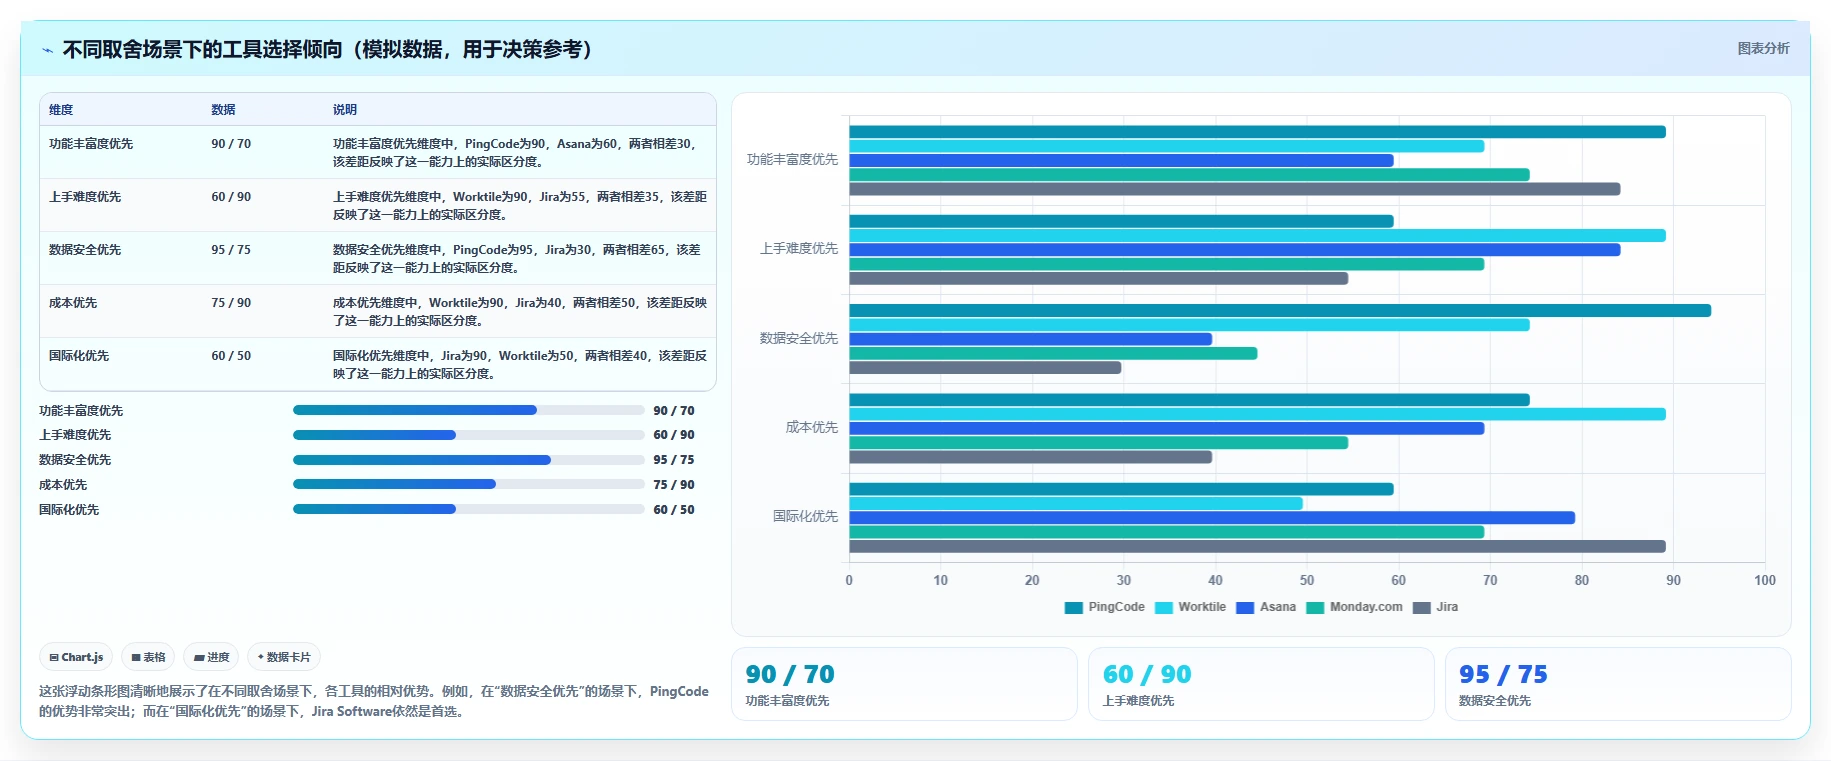Click the 95 / 75 data card
This screenshot has height=761, width=1831.
1618,684
